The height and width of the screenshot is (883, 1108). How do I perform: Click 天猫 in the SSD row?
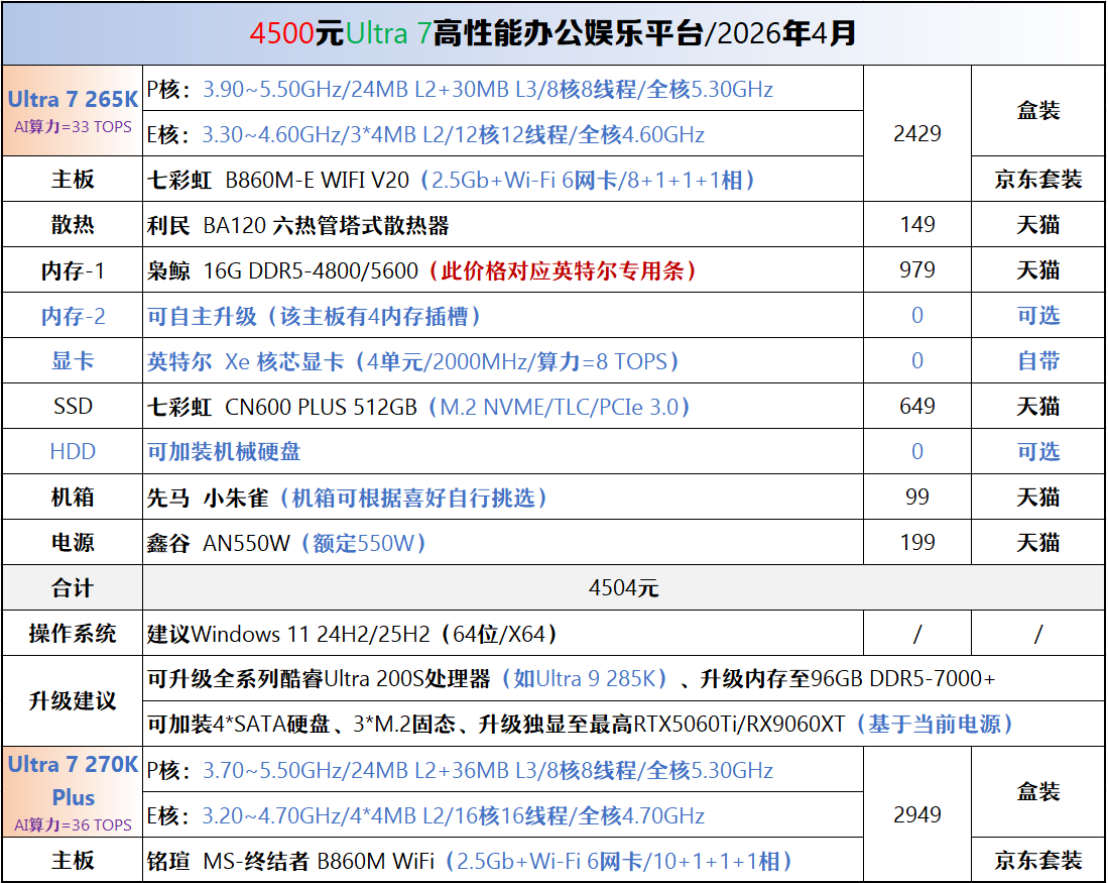(1038, 406)
